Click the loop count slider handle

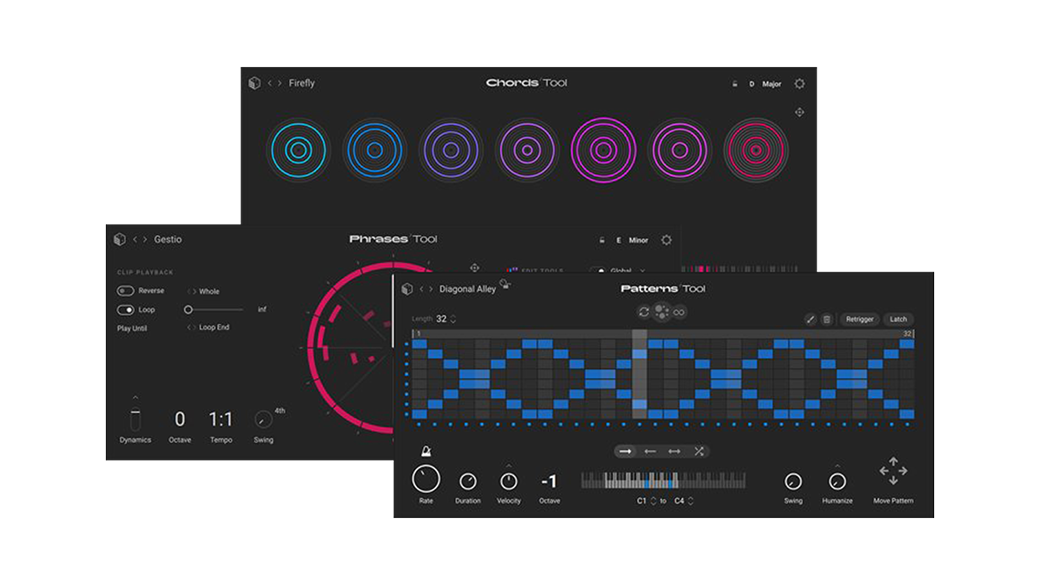point(188,310)
